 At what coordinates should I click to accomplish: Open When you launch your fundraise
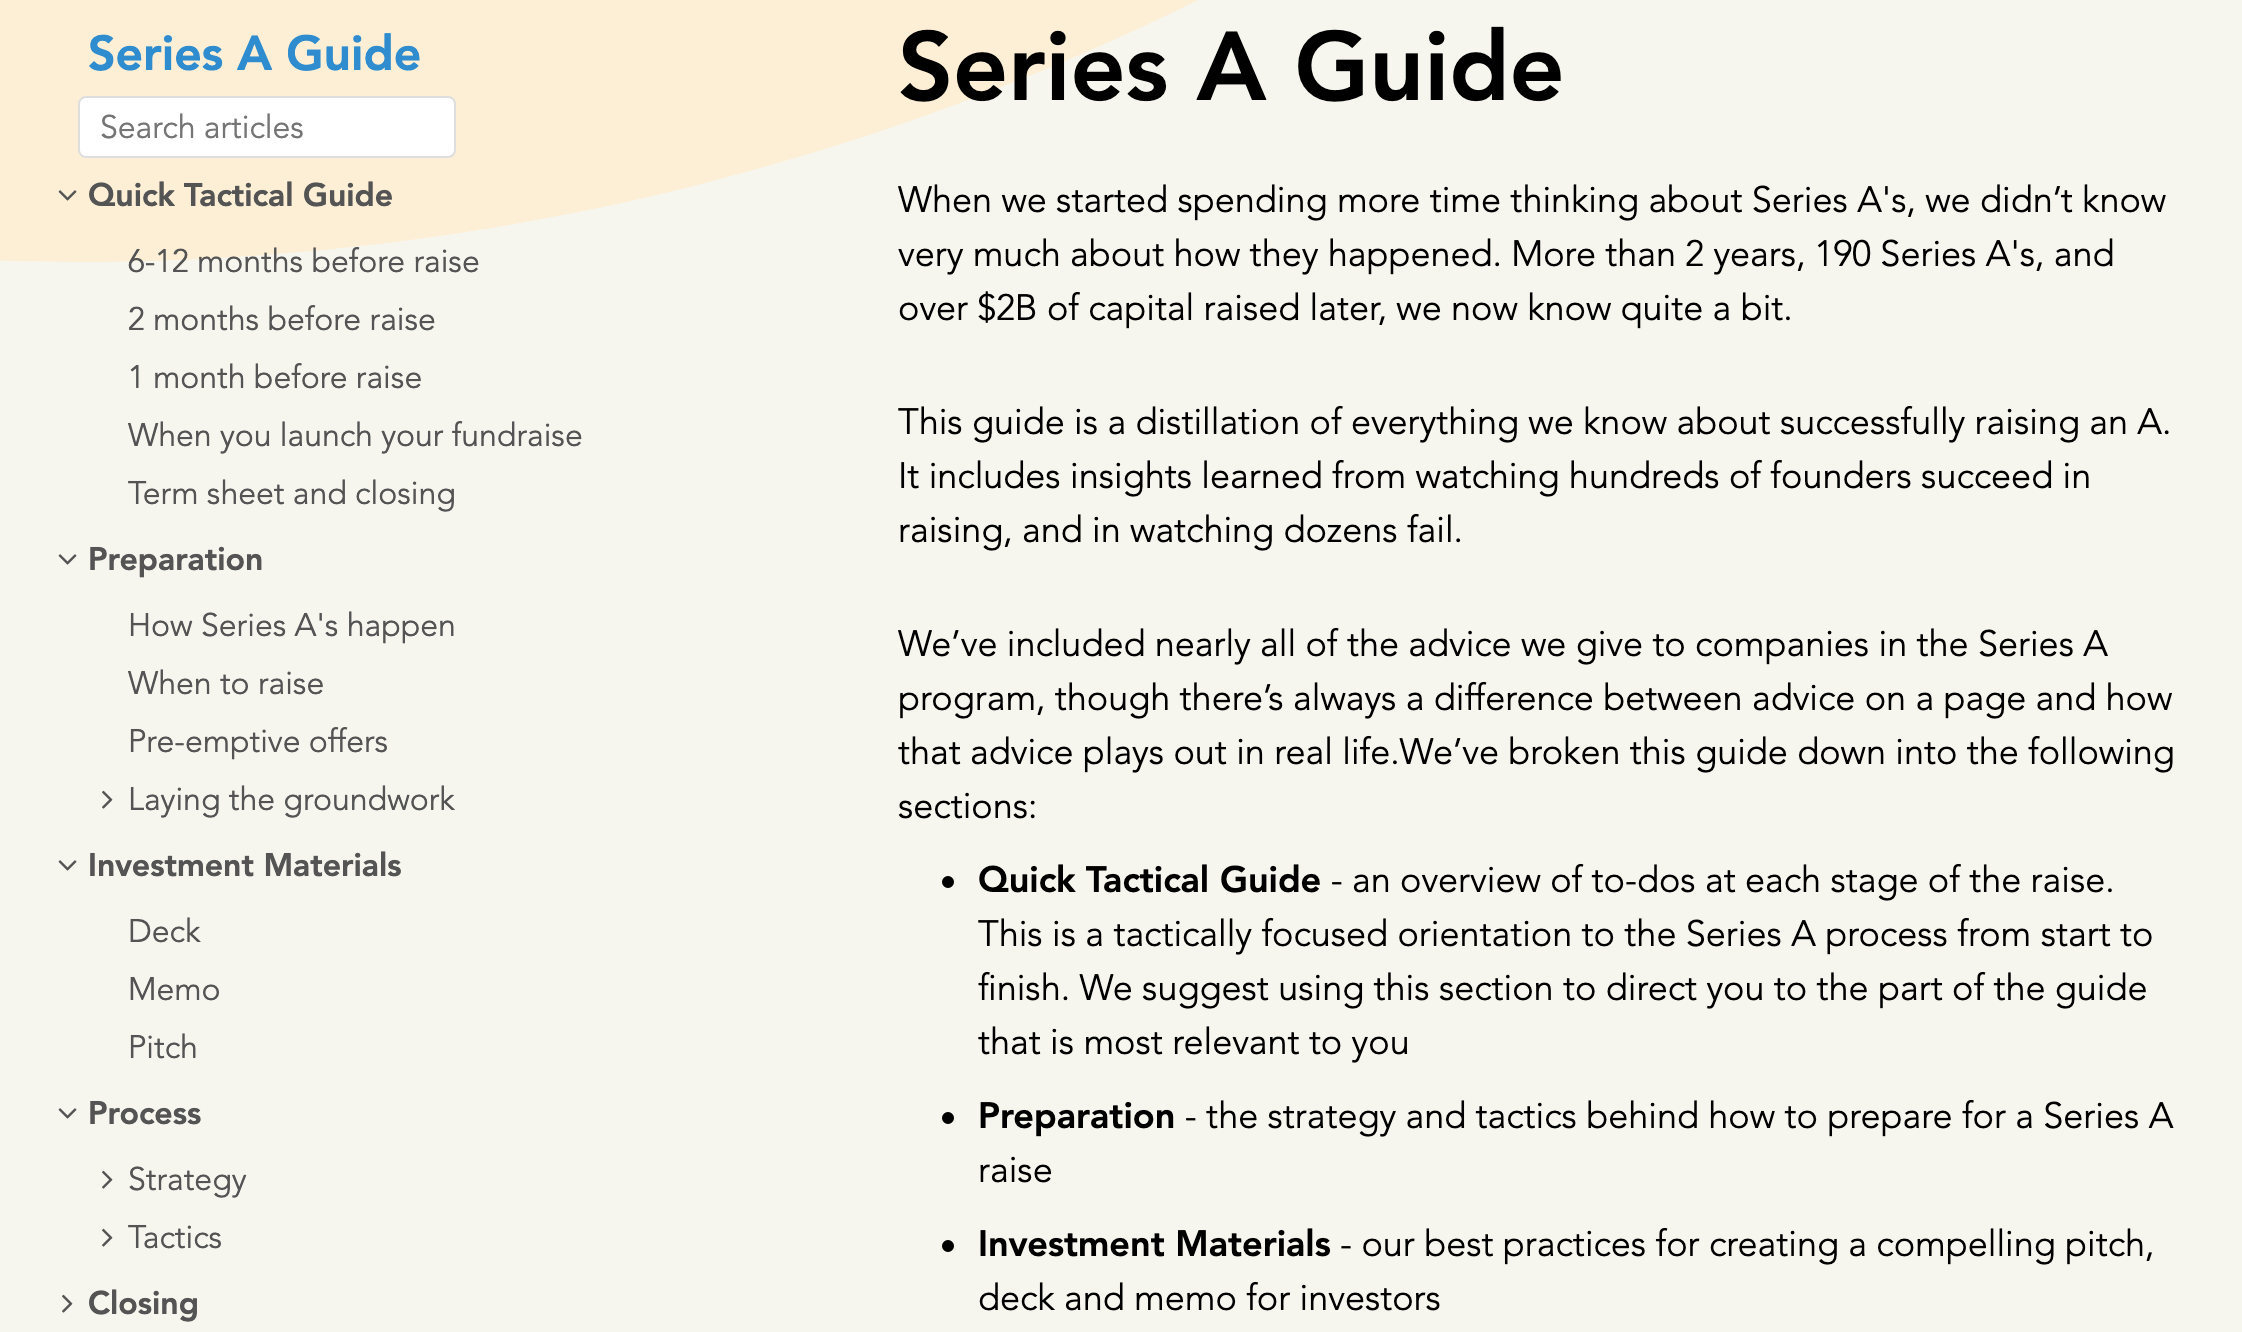point(354,436)
